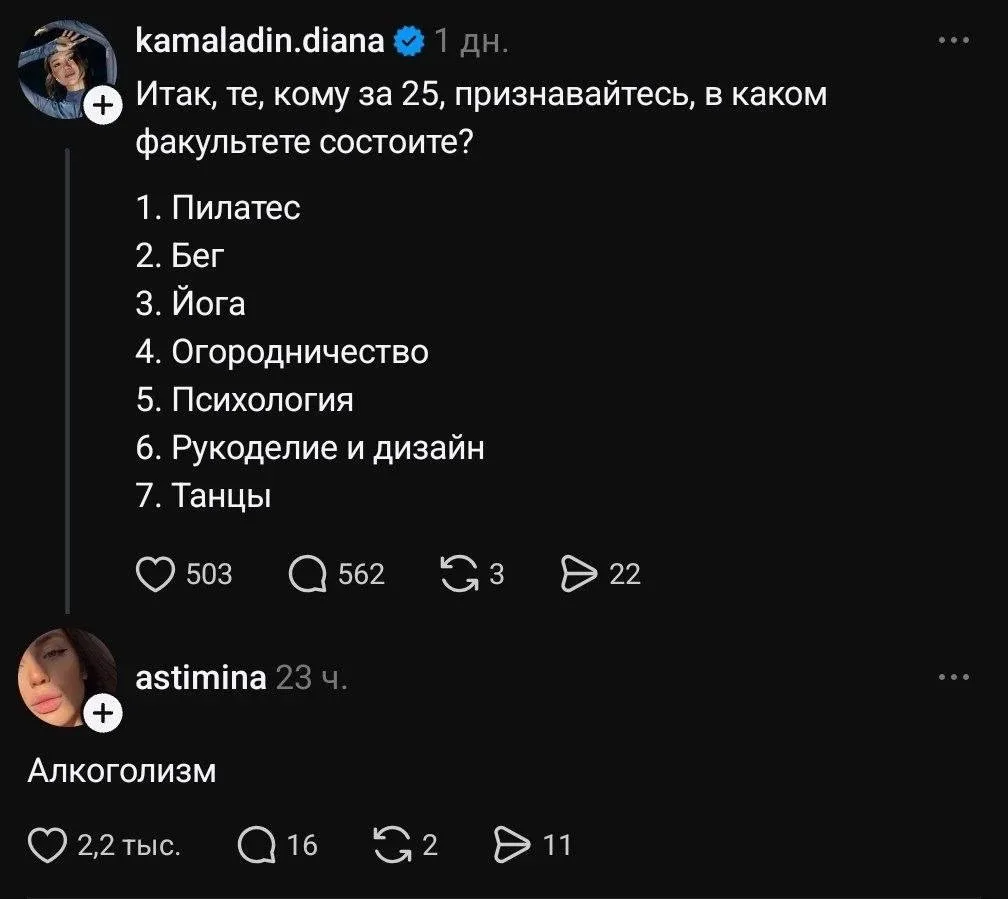
Task: View kamaladin.diana profile picture
Action: [64, 66]
